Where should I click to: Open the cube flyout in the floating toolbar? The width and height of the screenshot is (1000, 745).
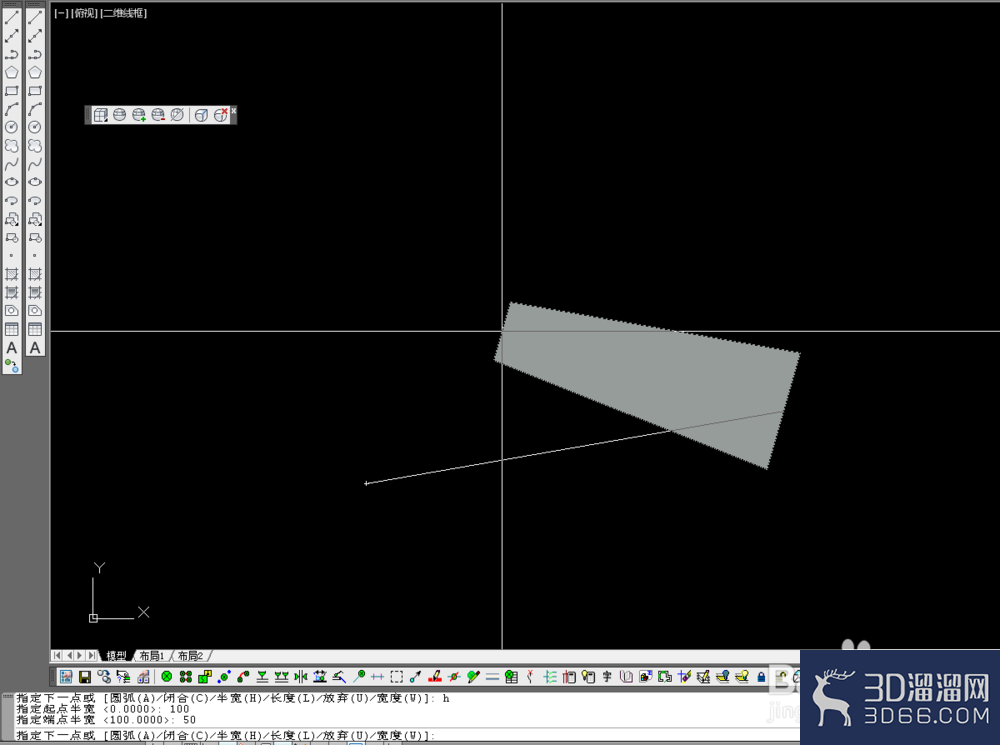point(100,115)
